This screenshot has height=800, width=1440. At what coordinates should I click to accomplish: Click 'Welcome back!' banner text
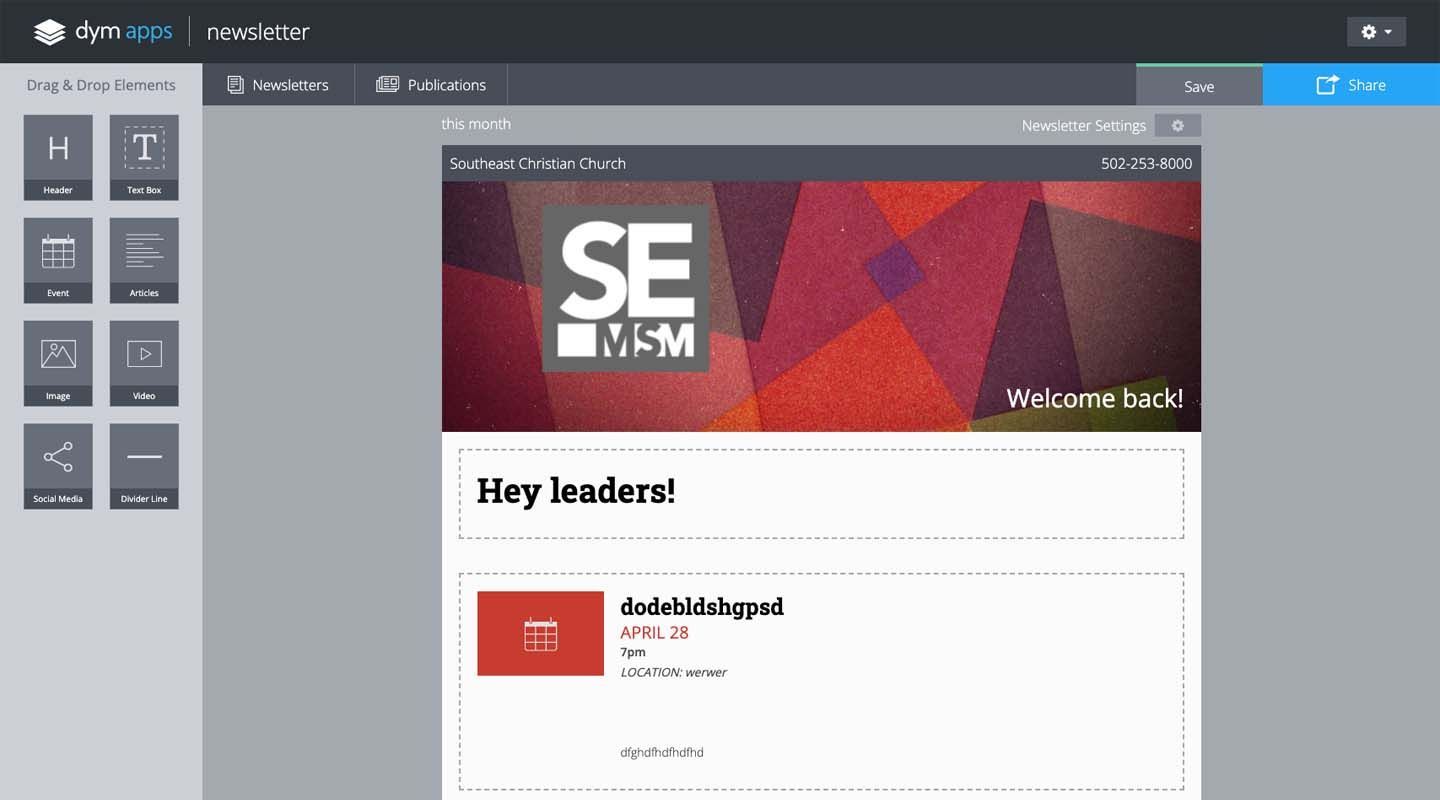coord(1095,398)
